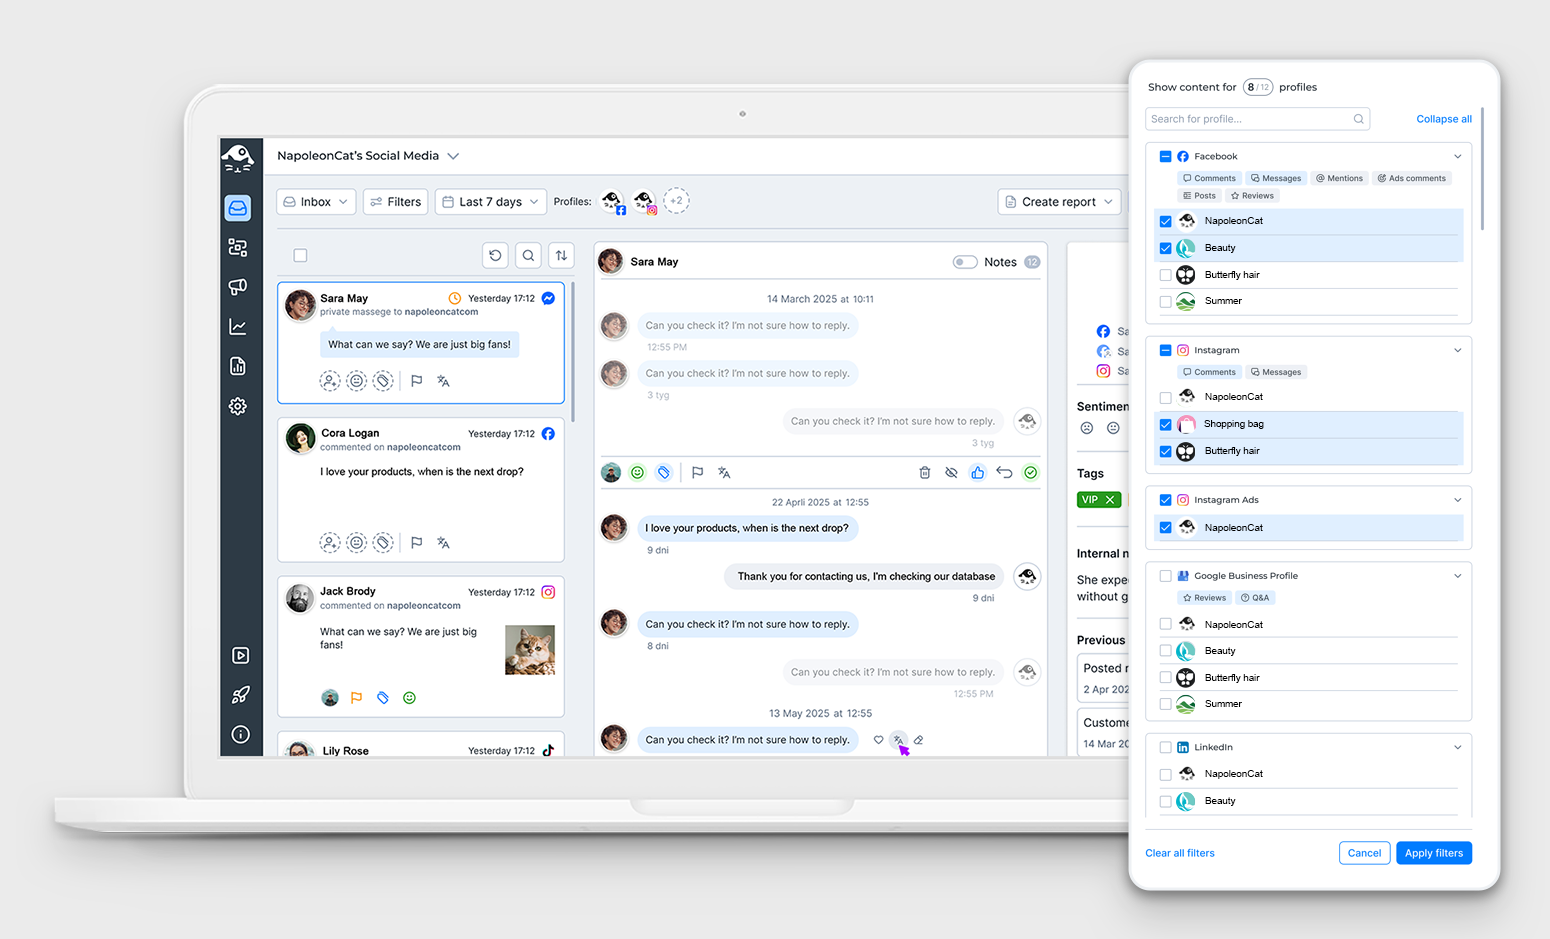Click the Cancel button

(1364, 853)
